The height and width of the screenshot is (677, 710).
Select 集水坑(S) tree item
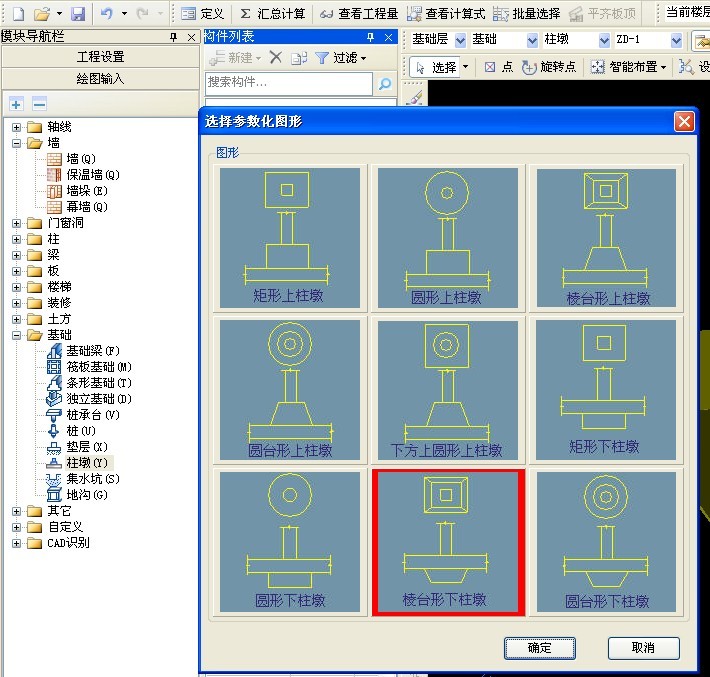(x=83, y=479)
